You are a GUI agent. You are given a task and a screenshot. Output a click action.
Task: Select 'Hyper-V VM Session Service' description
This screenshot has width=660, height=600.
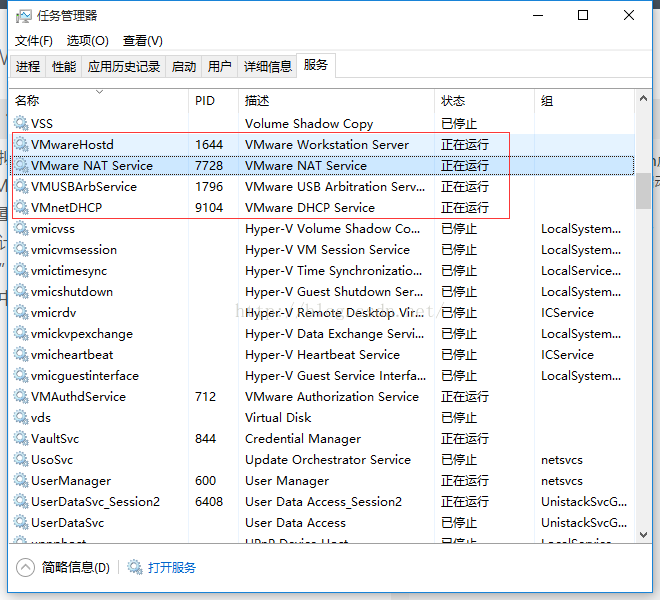tap(327, 250)
